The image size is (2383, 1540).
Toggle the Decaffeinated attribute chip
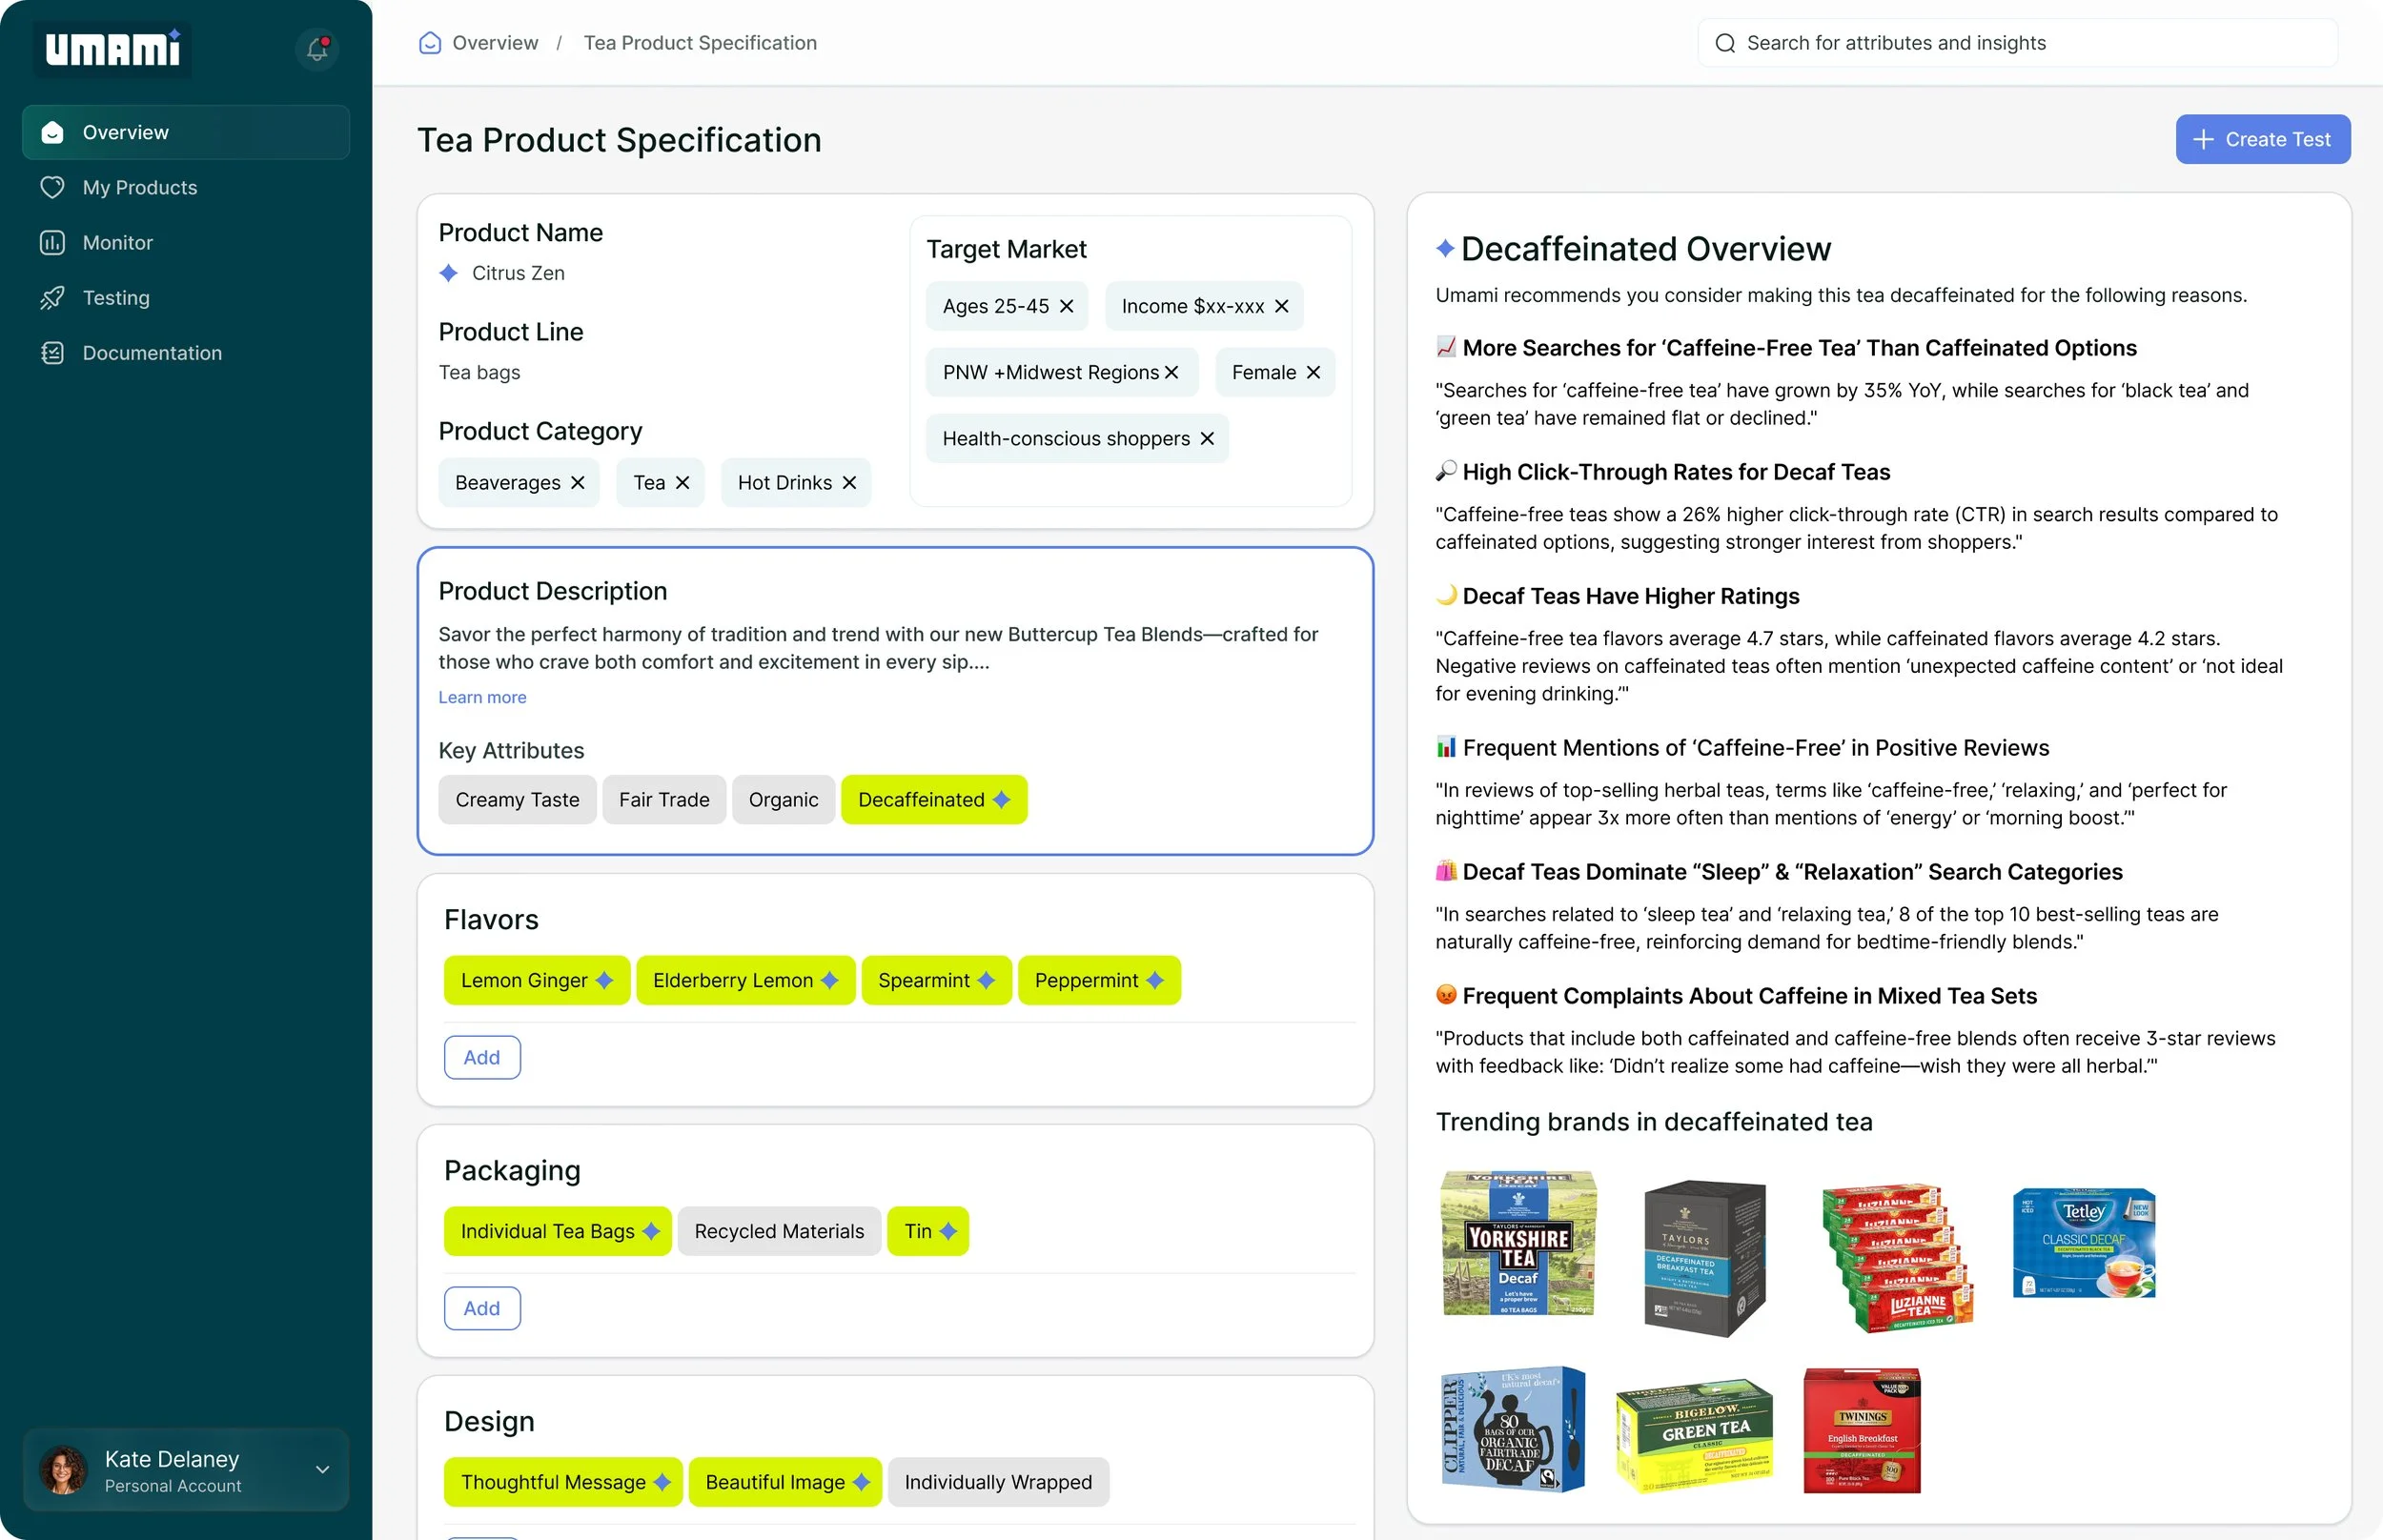click(933, 800)
